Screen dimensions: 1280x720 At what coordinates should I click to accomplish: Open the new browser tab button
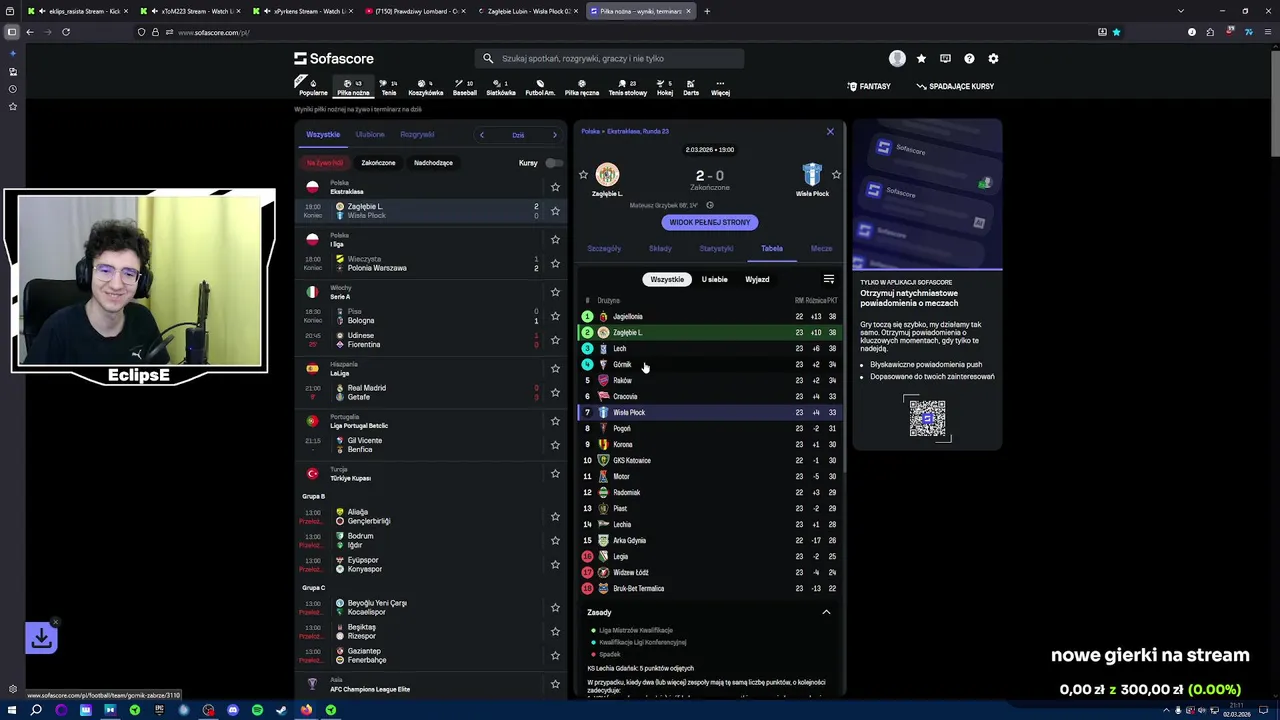[x=707, y=11]
